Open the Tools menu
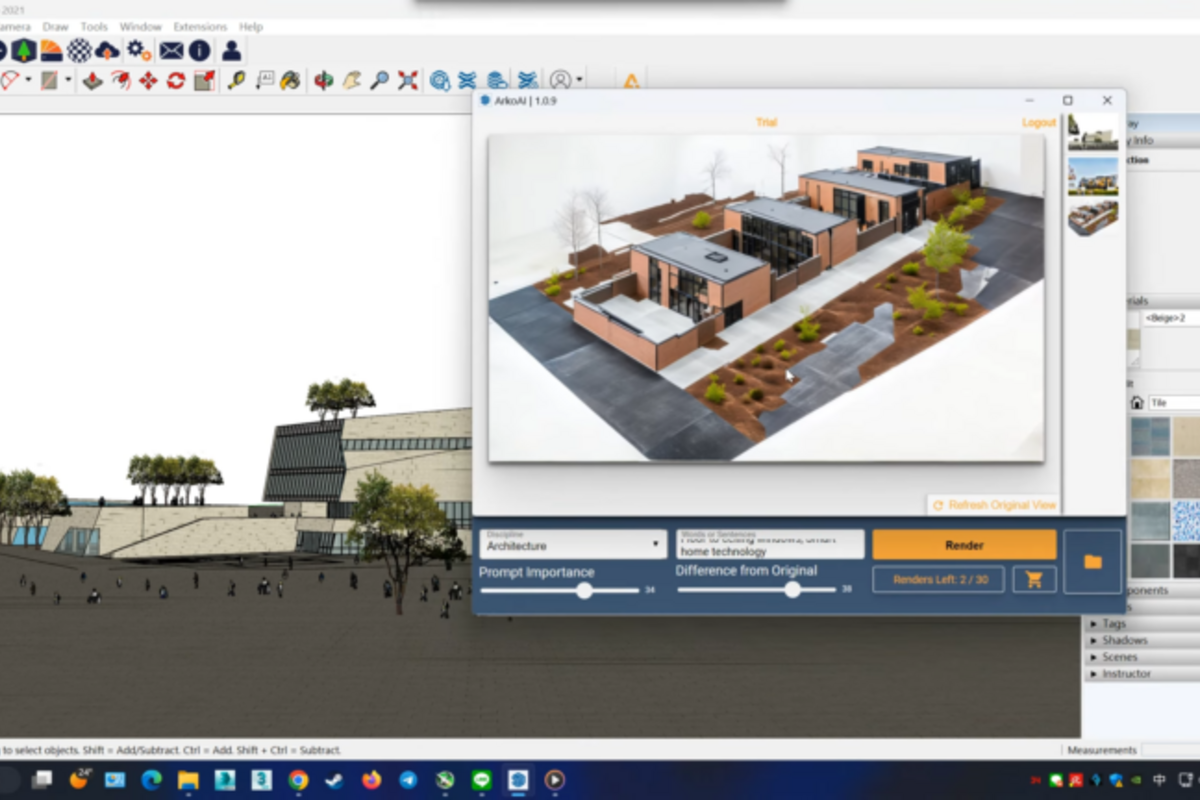This screenshot has height=800, width=1200. (x=94, y=26)
